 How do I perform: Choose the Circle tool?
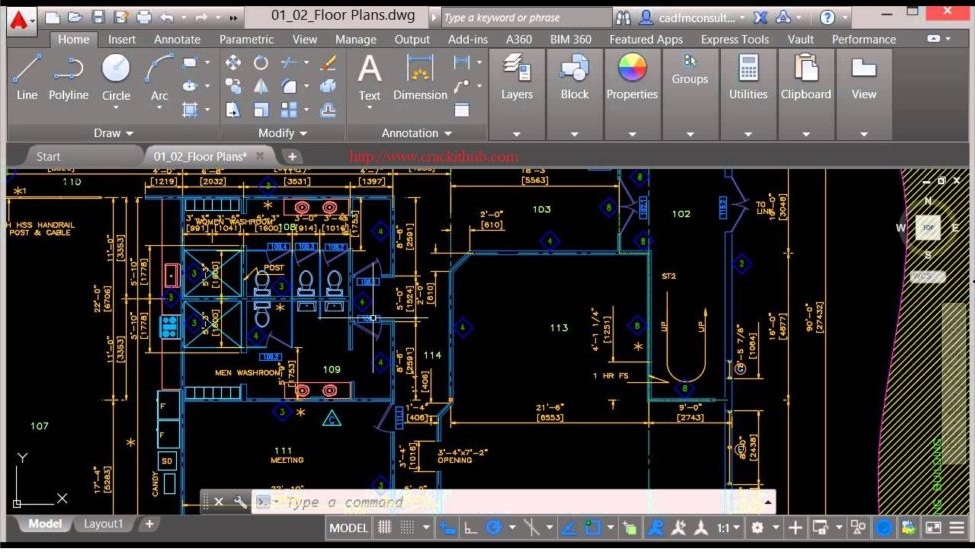click(x=116, y=77)
